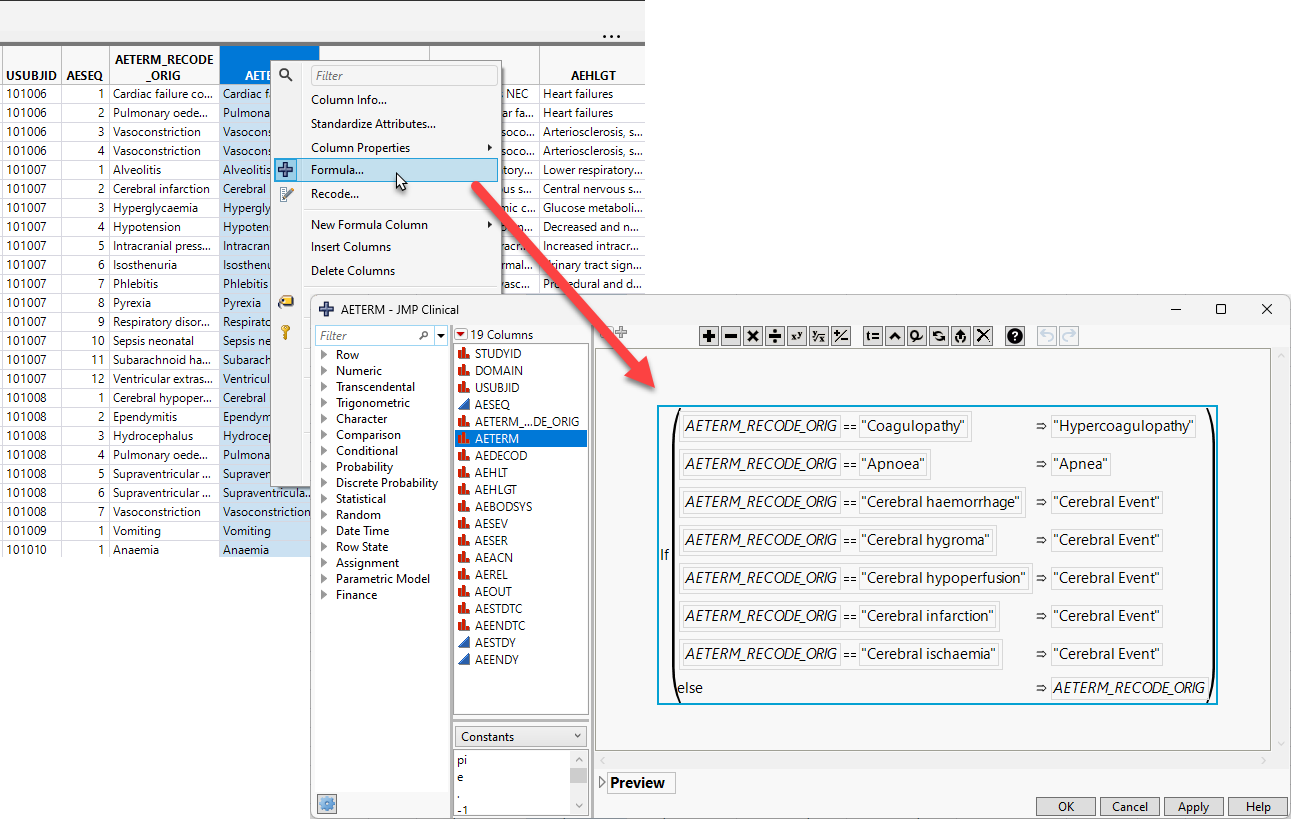Click the change sign (+/-) button
Viewport: 1291px width, 819px height.
(x=841, y=336)
